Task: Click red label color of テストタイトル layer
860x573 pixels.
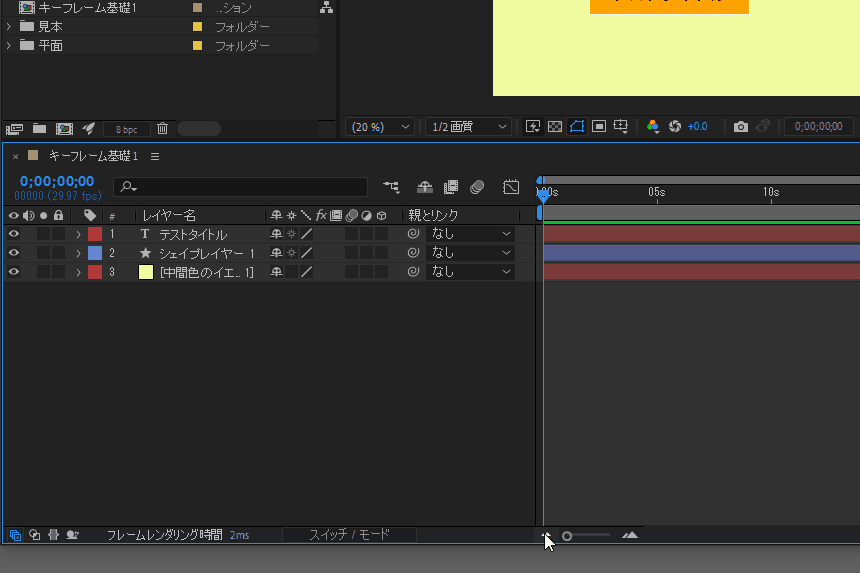Action: click(x=95, y=234)
